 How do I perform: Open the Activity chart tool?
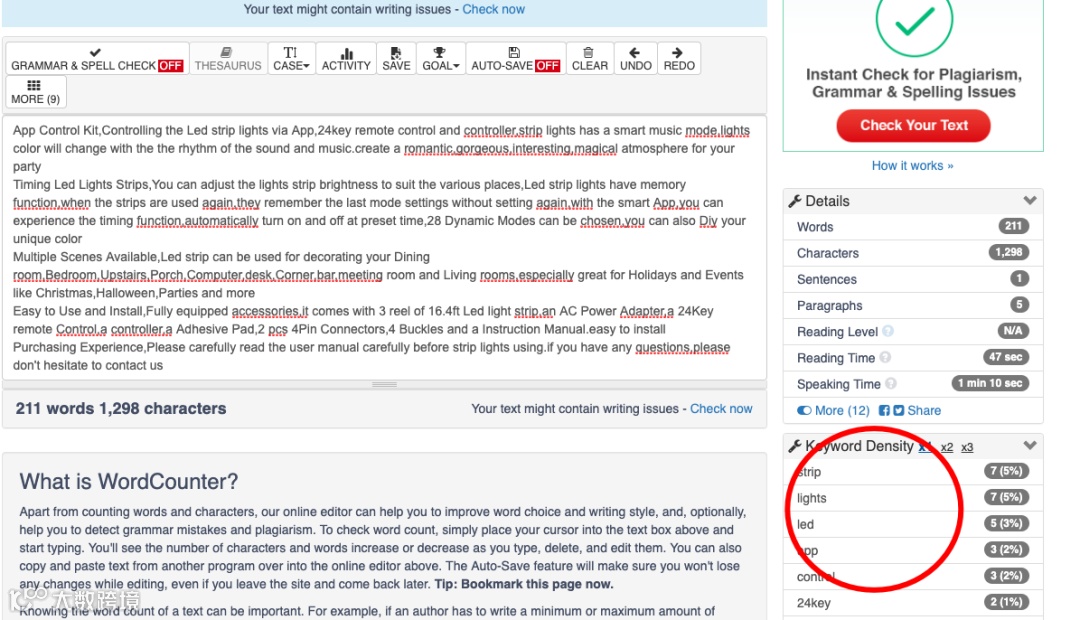coord(346,58)
